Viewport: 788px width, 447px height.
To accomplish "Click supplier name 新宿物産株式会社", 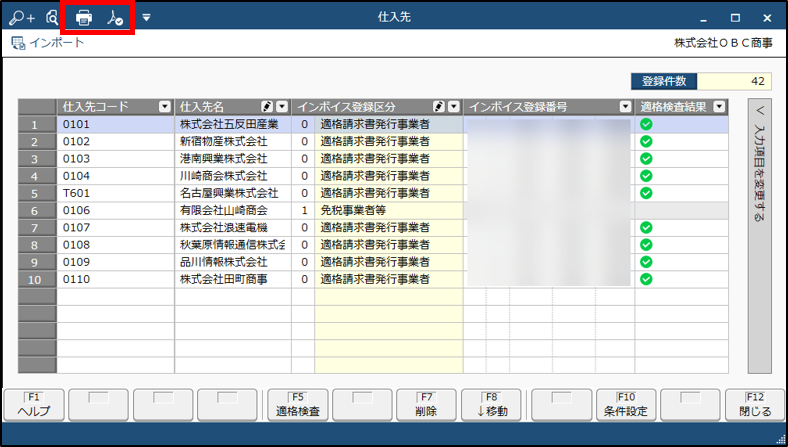I will [x=224, y=141].
